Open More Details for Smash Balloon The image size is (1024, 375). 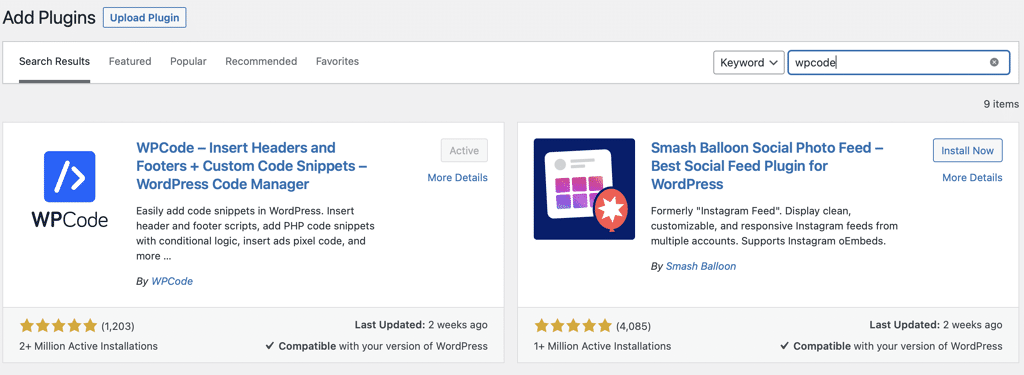point(972,178)
